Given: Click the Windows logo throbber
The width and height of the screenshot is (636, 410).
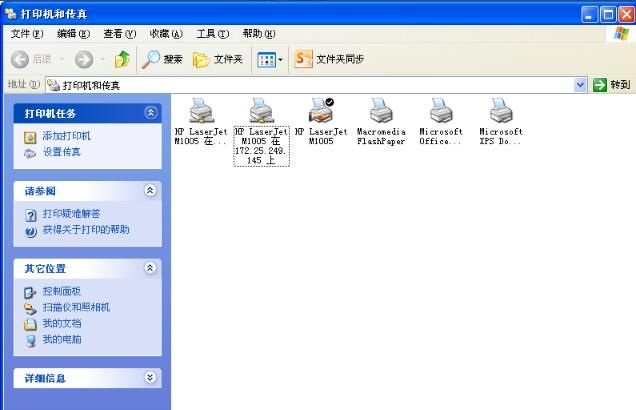Looking at the screenshot, I should click(621, 34).
